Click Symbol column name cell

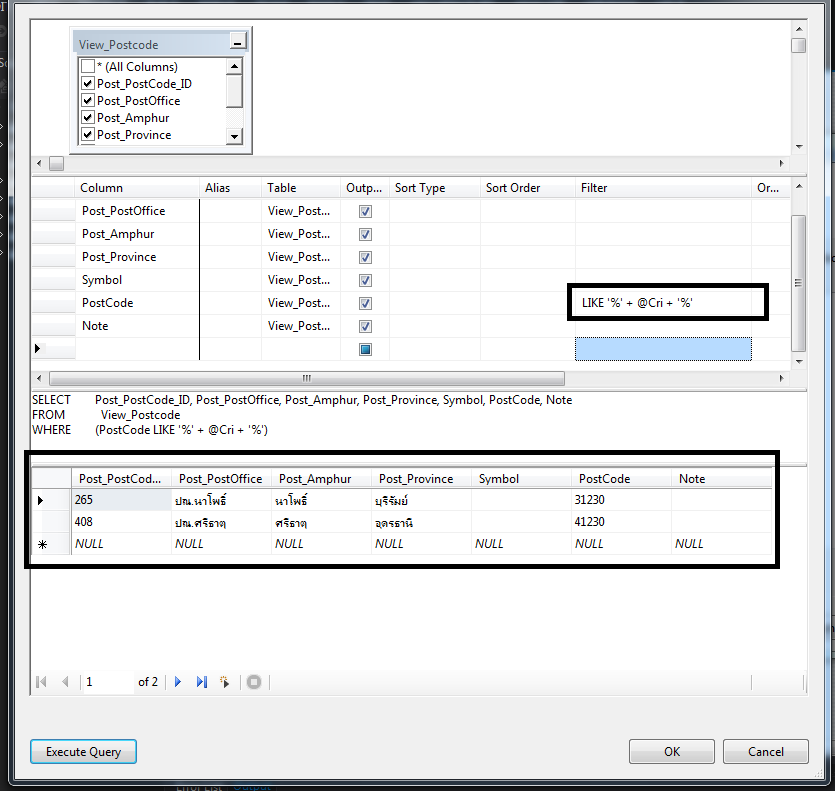[137, 280]
